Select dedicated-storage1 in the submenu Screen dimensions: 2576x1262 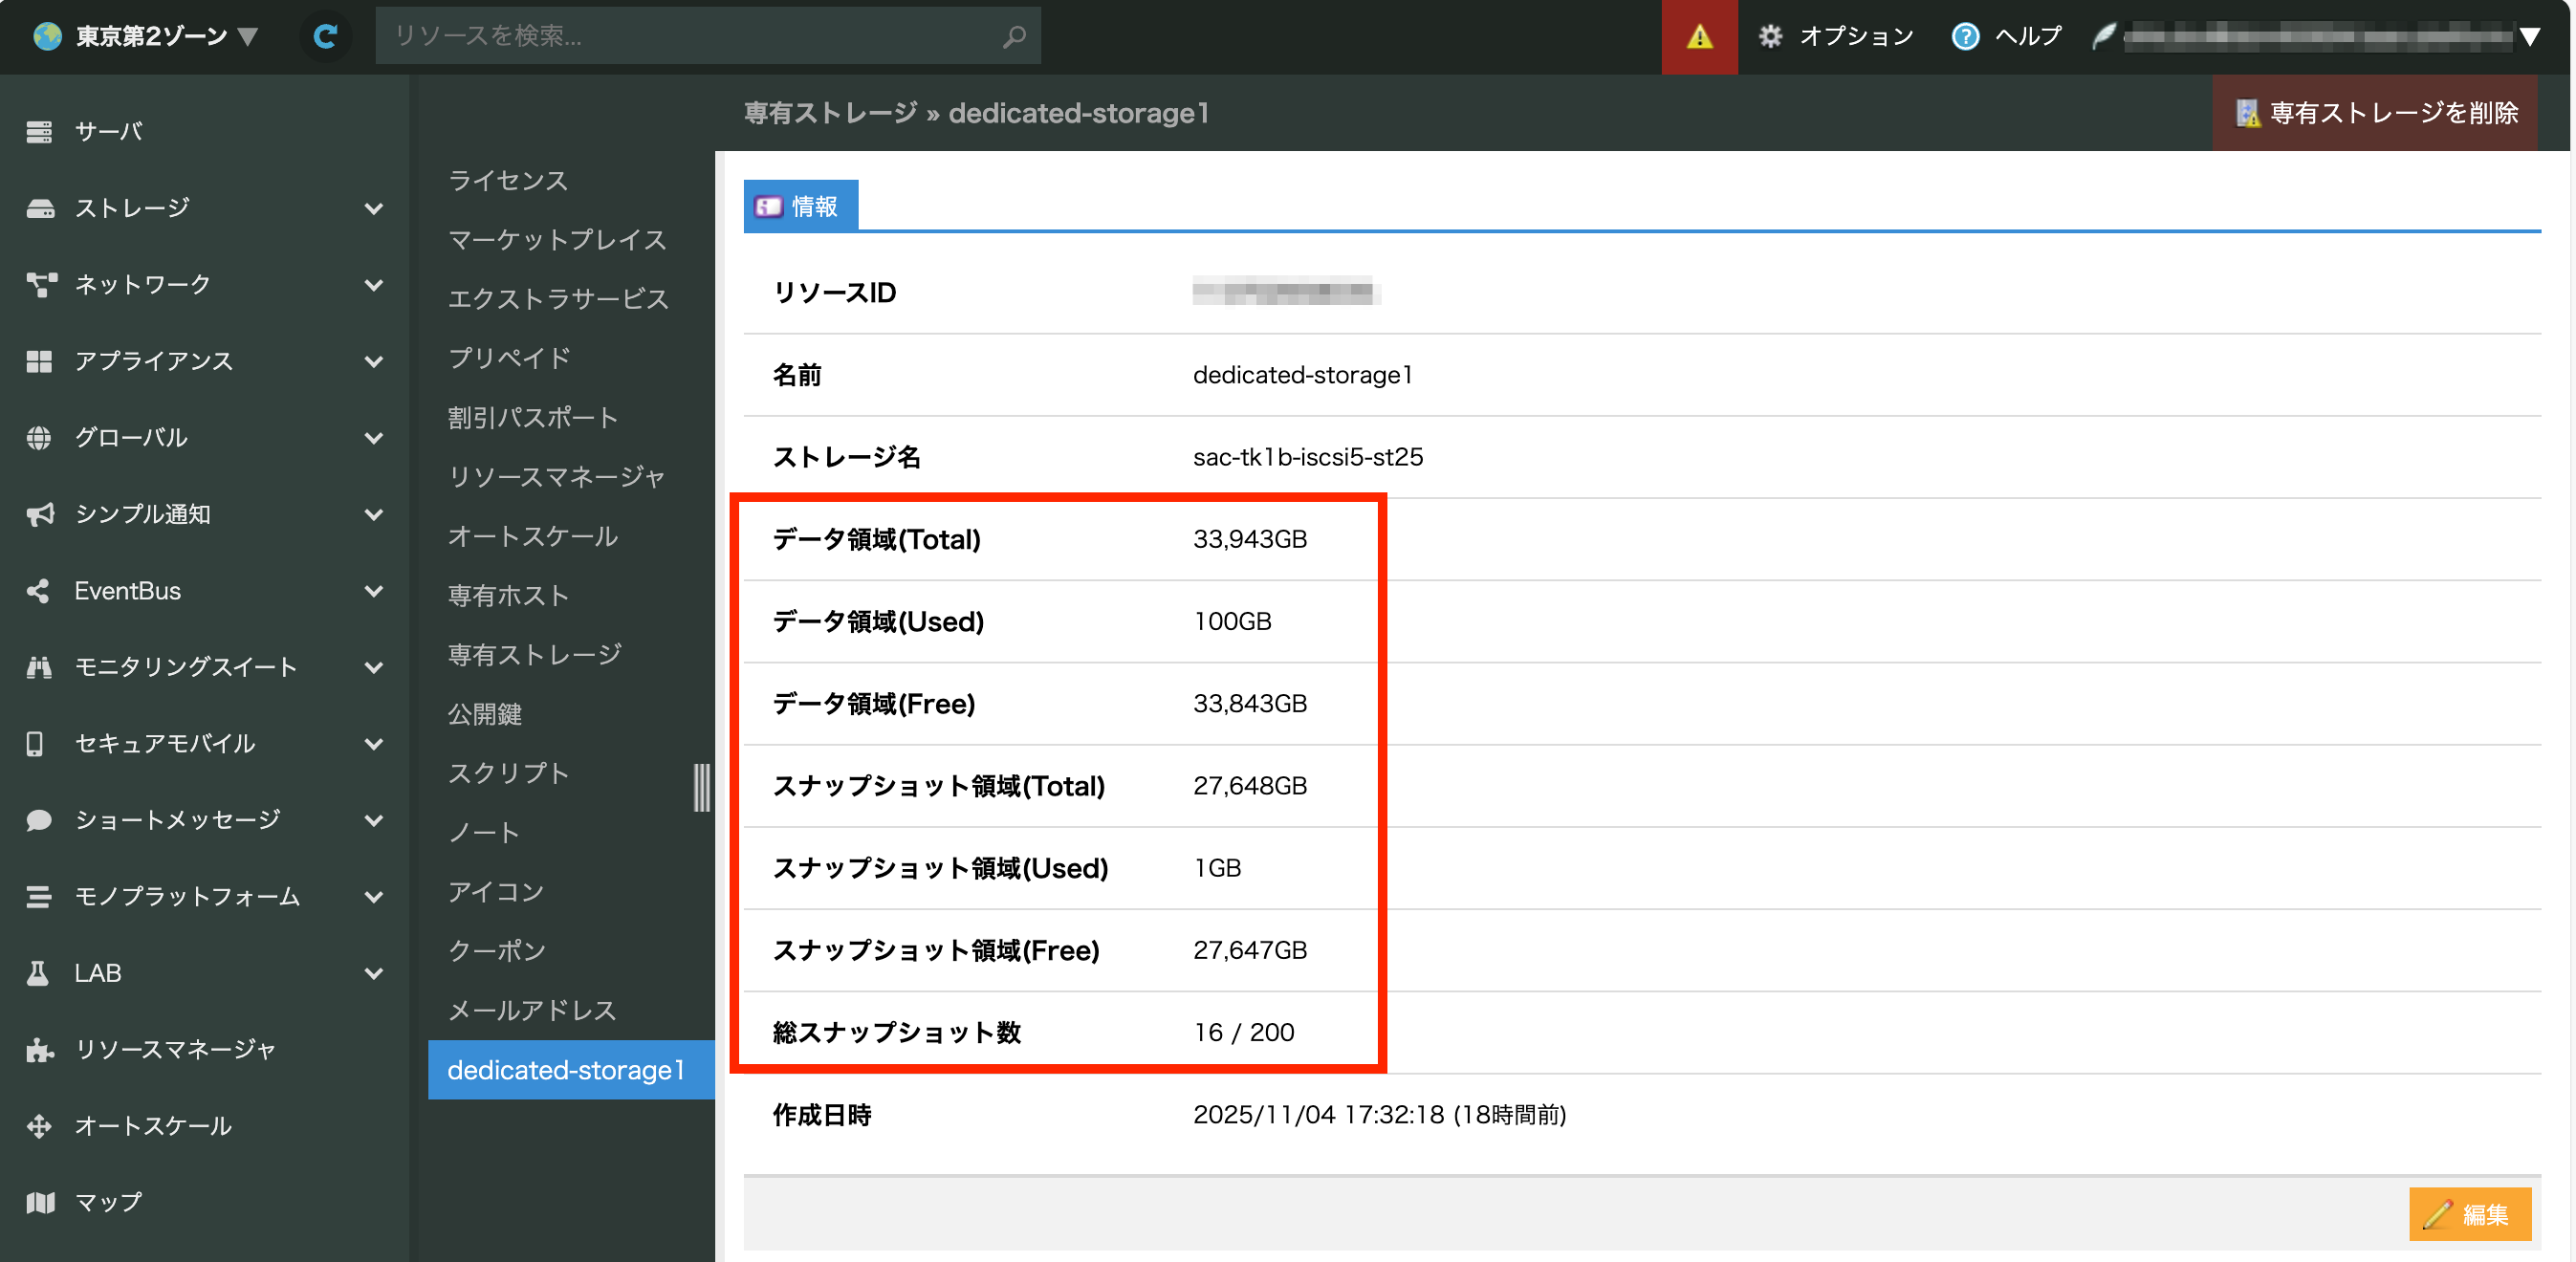coord(566,1070)
